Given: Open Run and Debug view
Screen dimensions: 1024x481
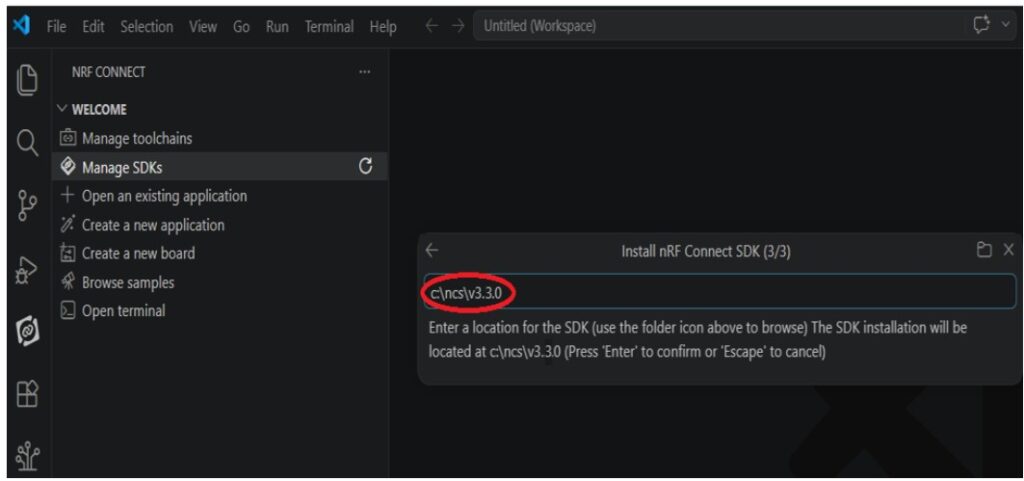Looking at the screenshot, I should 27,268.
